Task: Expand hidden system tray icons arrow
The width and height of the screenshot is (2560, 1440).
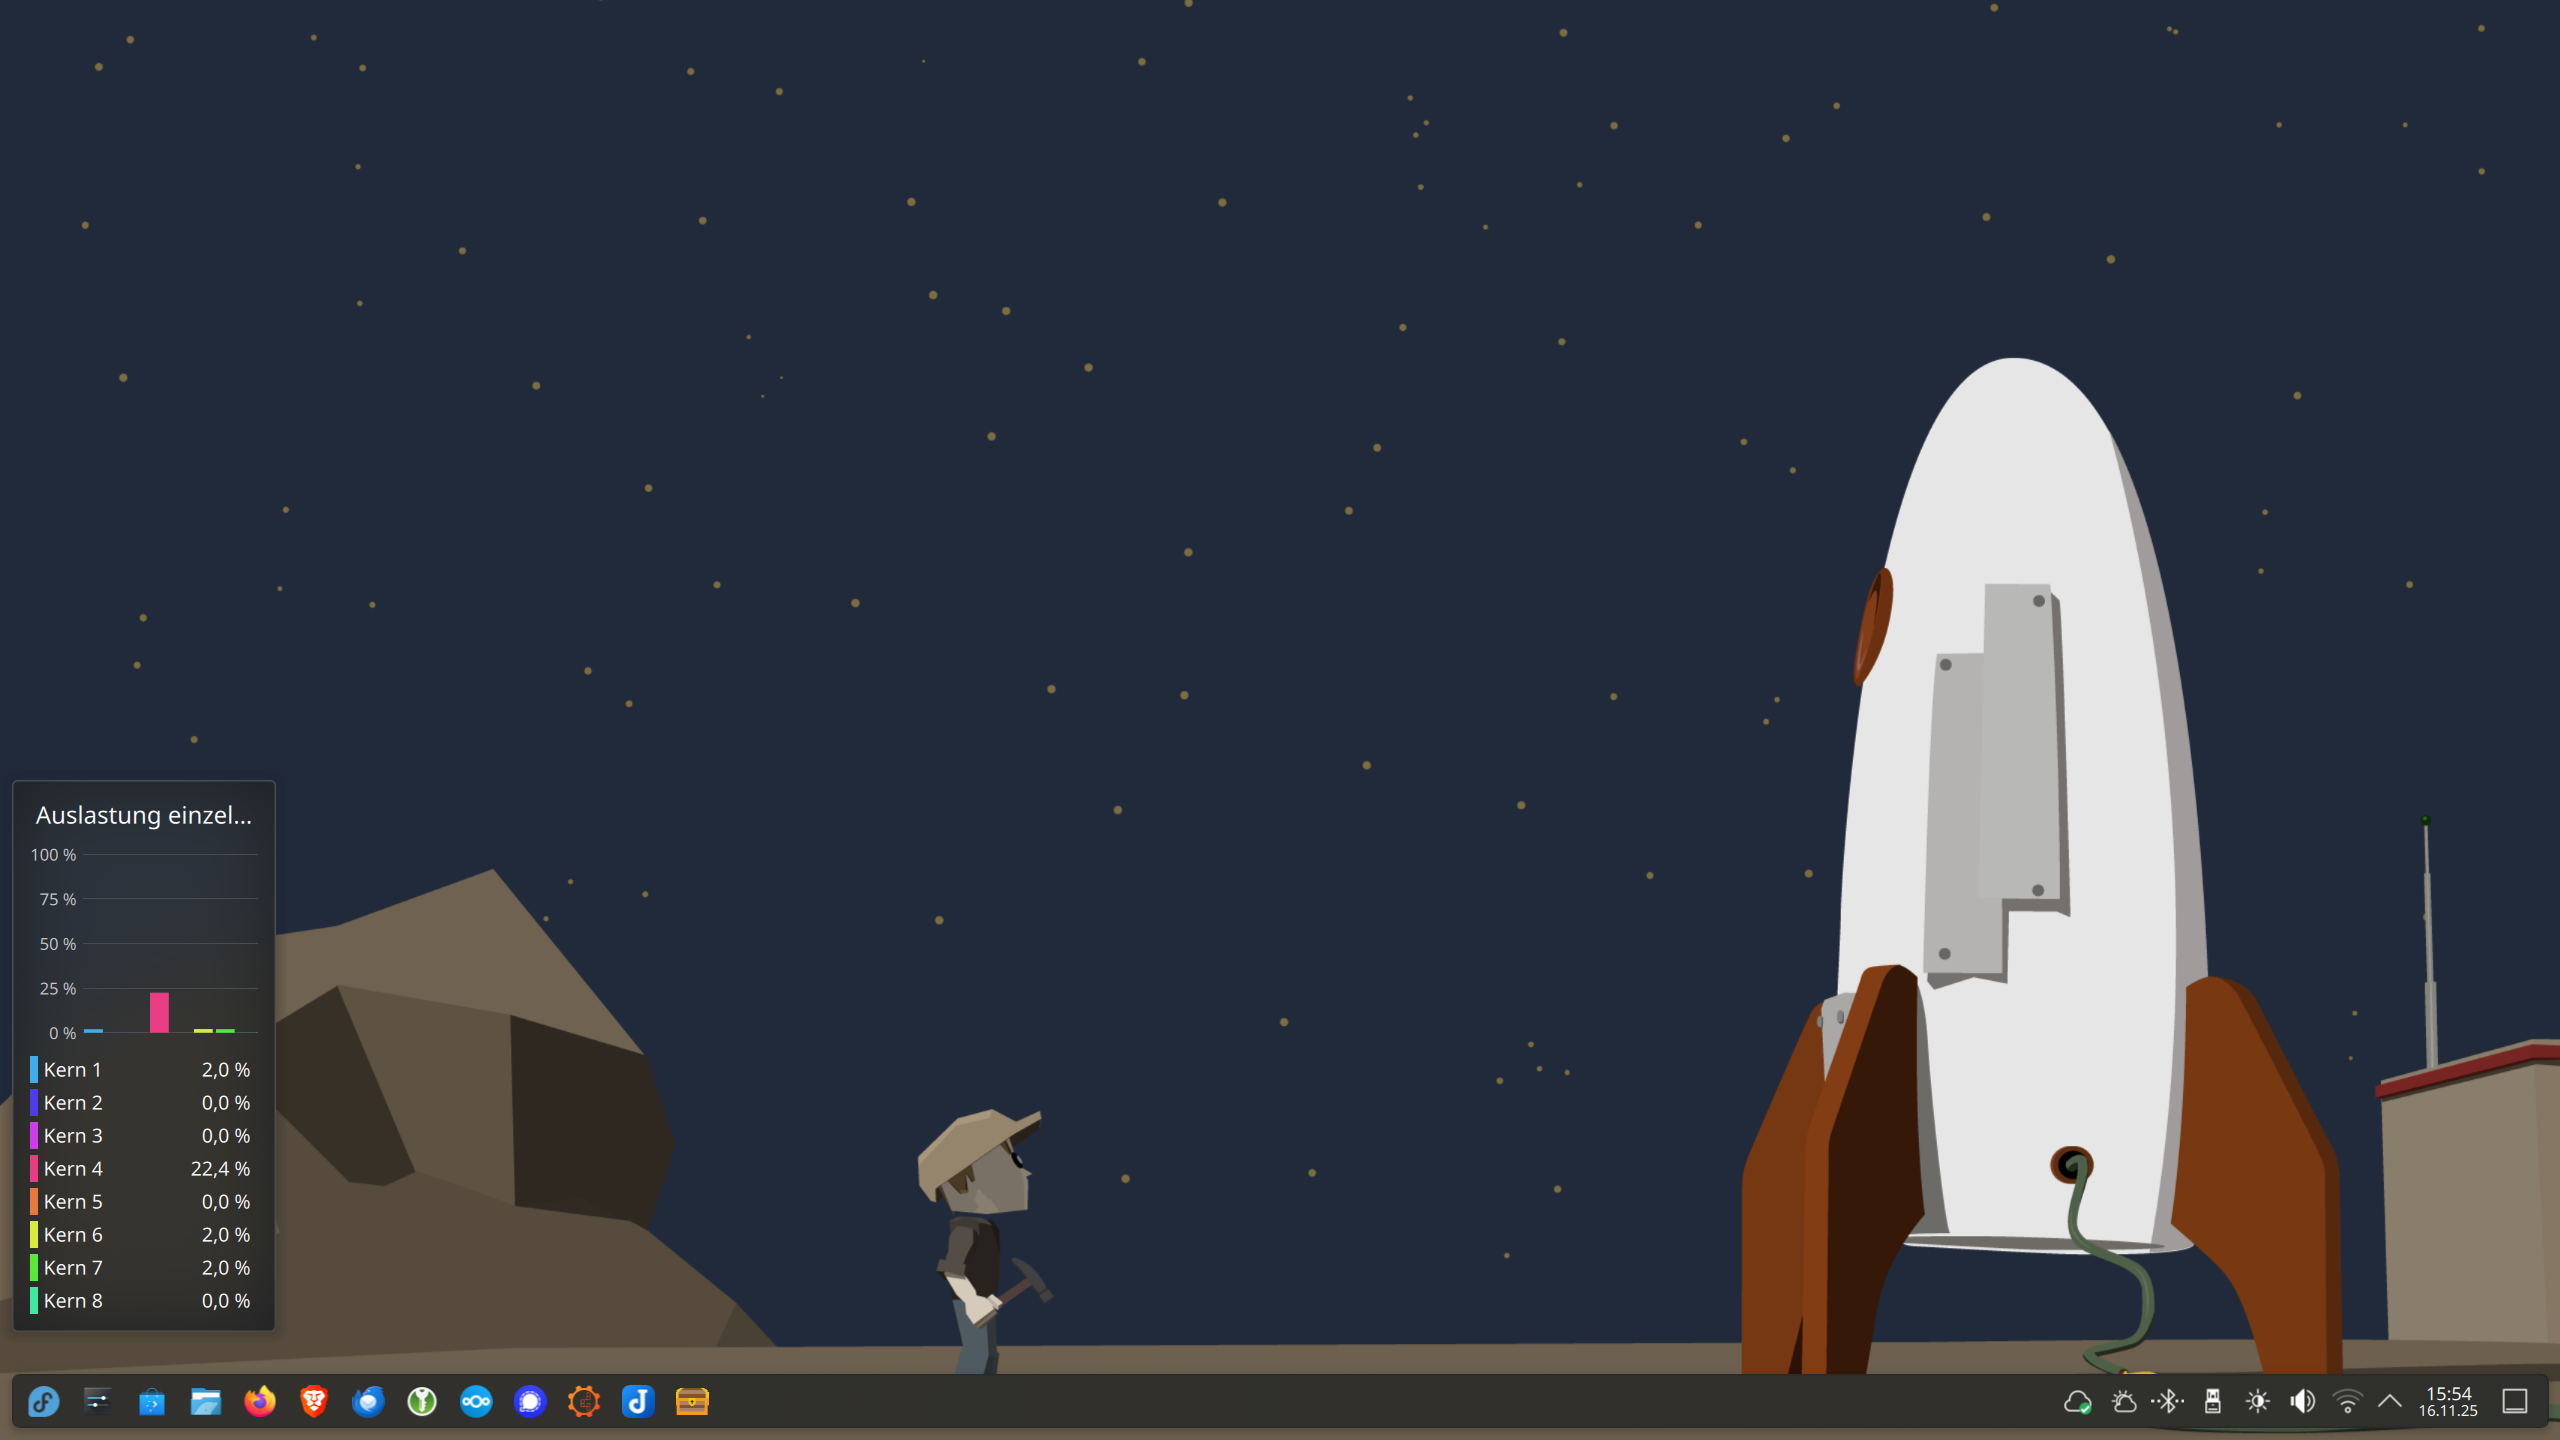Action: pos(2390,1402)
